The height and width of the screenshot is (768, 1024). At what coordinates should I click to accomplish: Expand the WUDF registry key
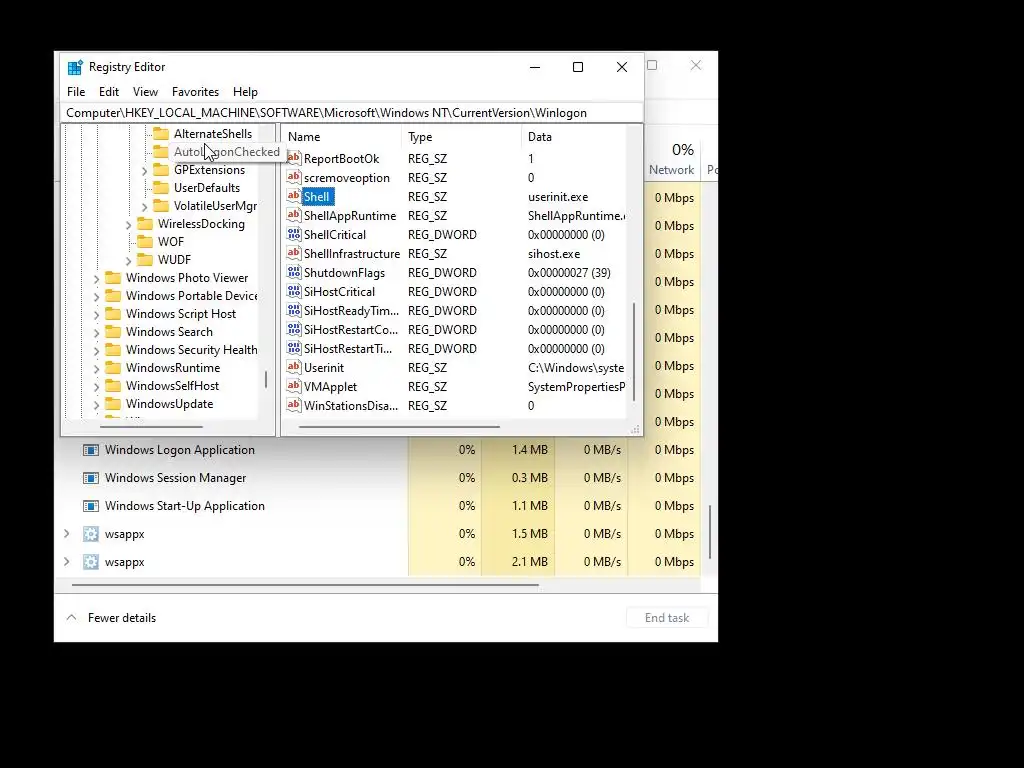(x=129, y=261)
